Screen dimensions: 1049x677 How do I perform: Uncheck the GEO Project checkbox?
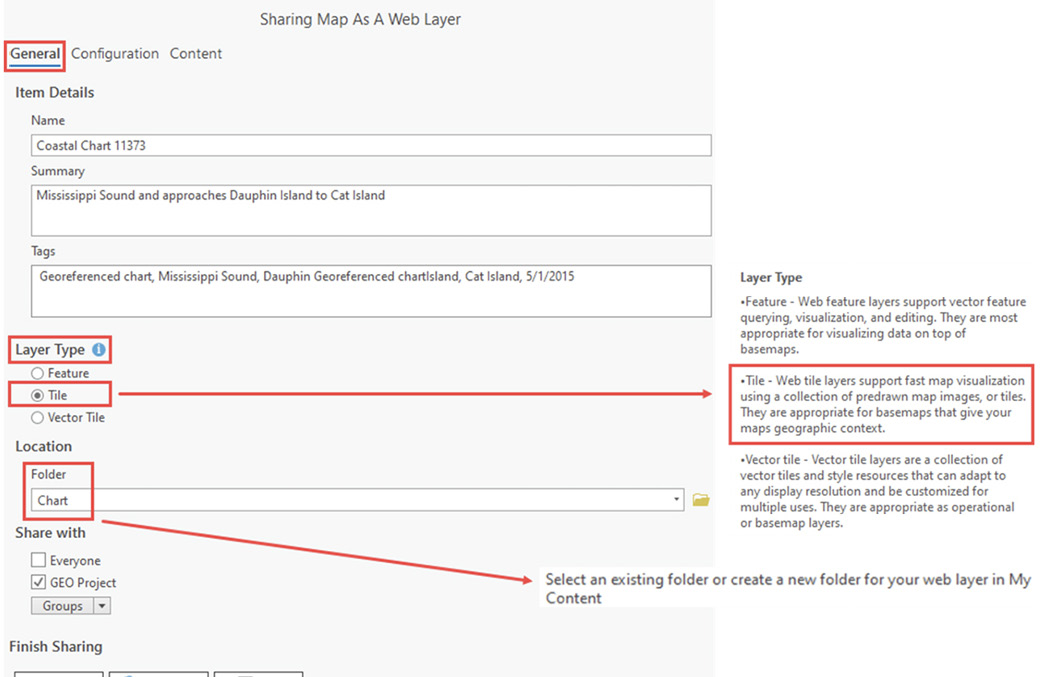coord(39,582)
